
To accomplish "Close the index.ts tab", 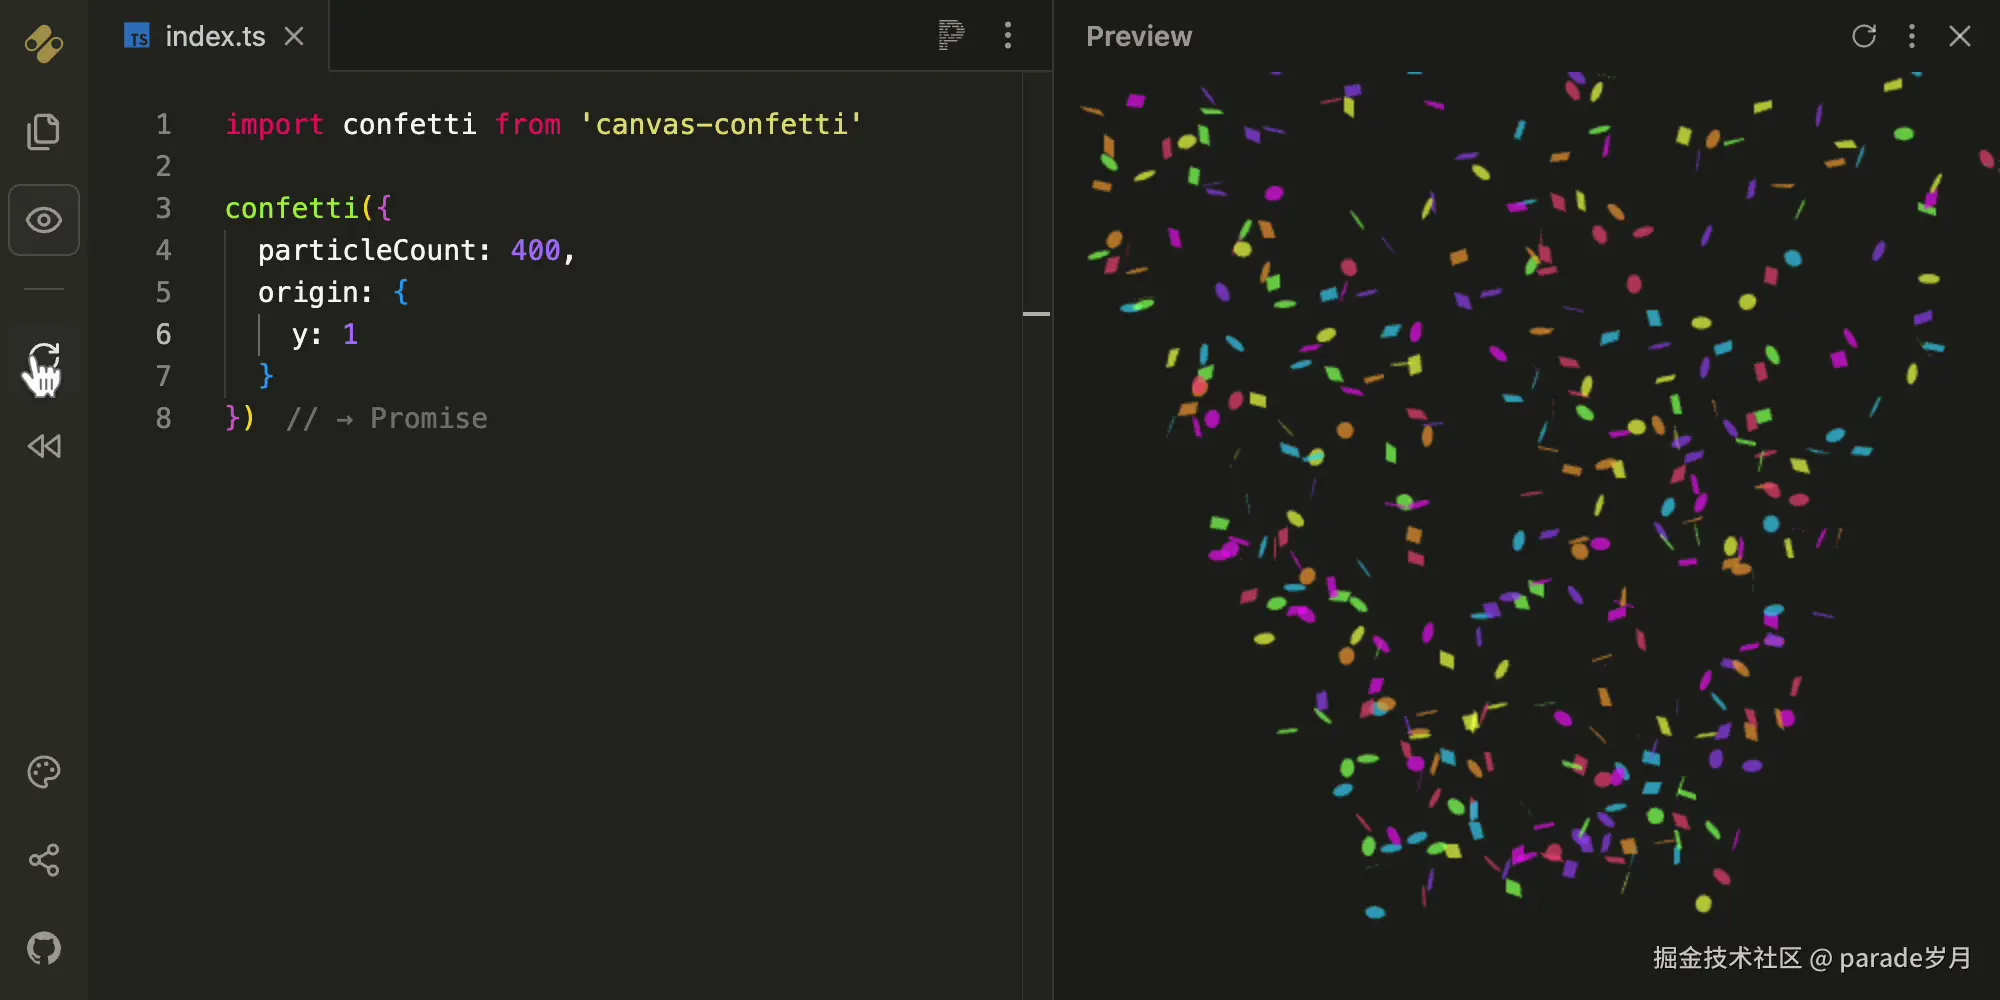I will (293, 36).
